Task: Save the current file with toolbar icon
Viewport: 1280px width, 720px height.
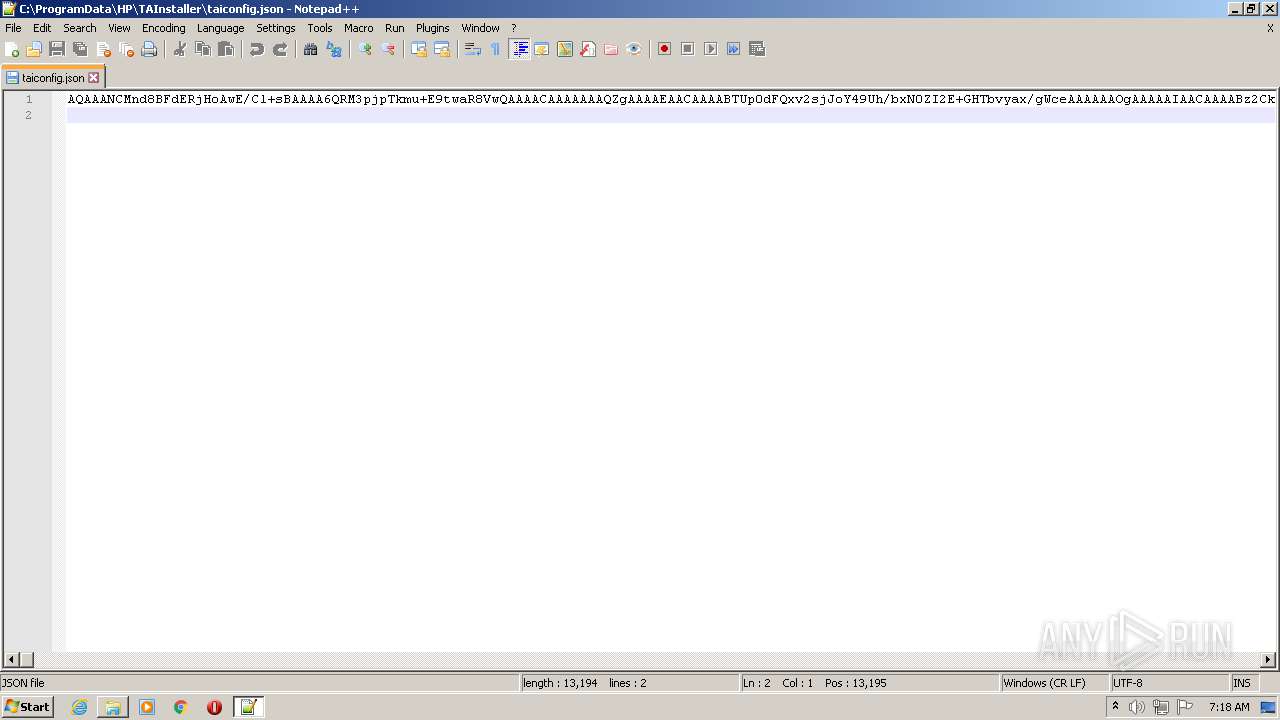Action: 57,49
